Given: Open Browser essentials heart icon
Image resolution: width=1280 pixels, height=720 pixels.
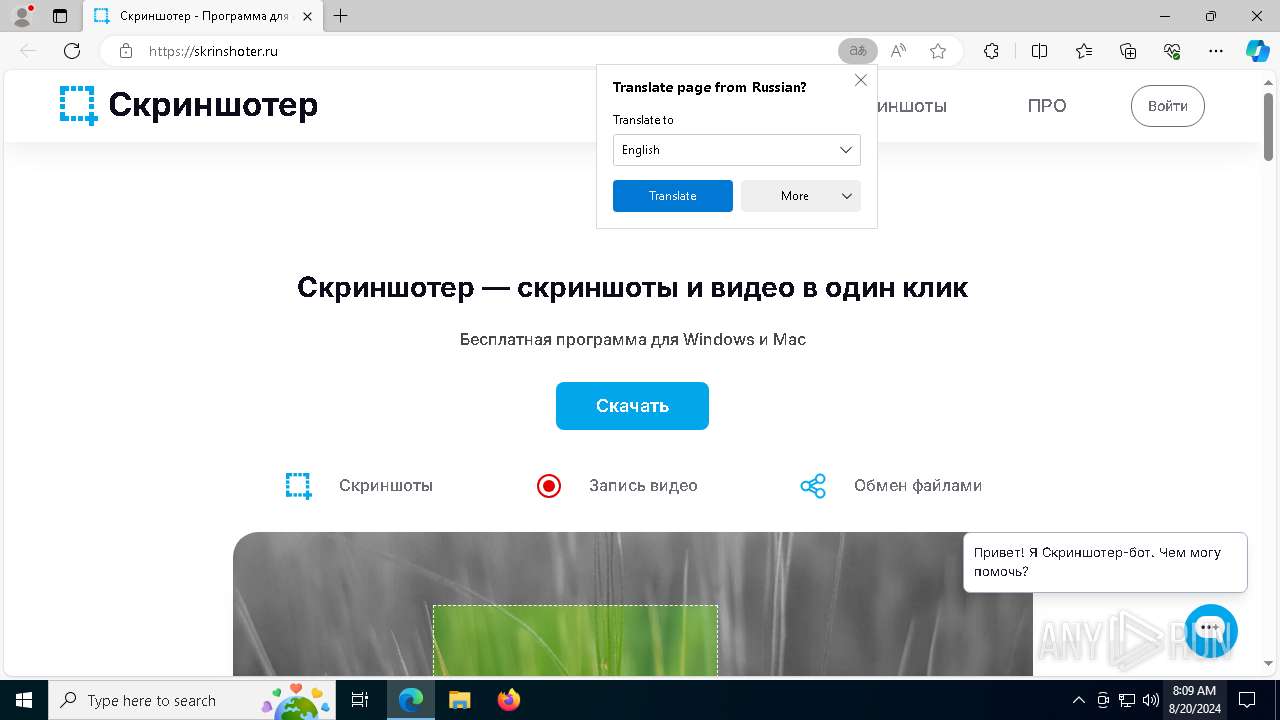Looking at the screenshot, I should coord(1172,51).
